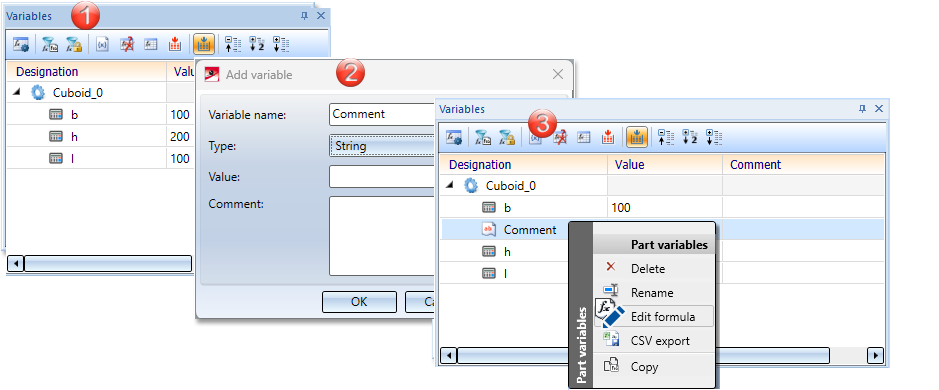Click collapse-all list icon in Variables window behind dialog
Screen dimensions: 939x390
tap(232, 44)
